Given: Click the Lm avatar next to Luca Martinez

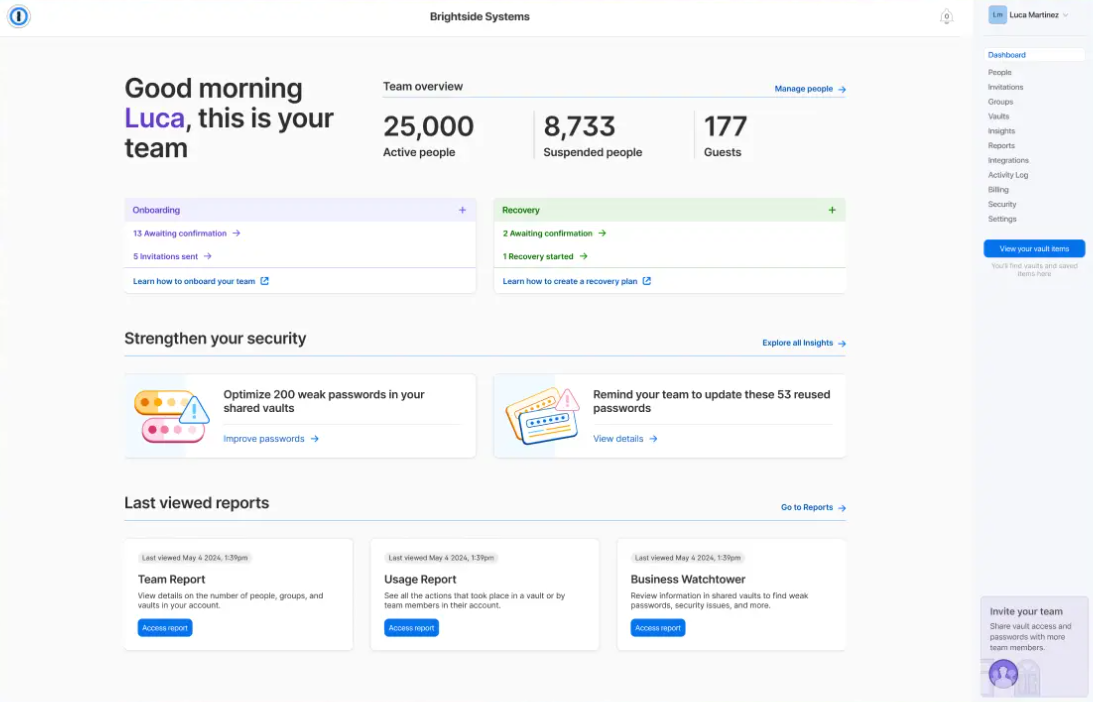Looking at the screenshot, I should [996, 14].
